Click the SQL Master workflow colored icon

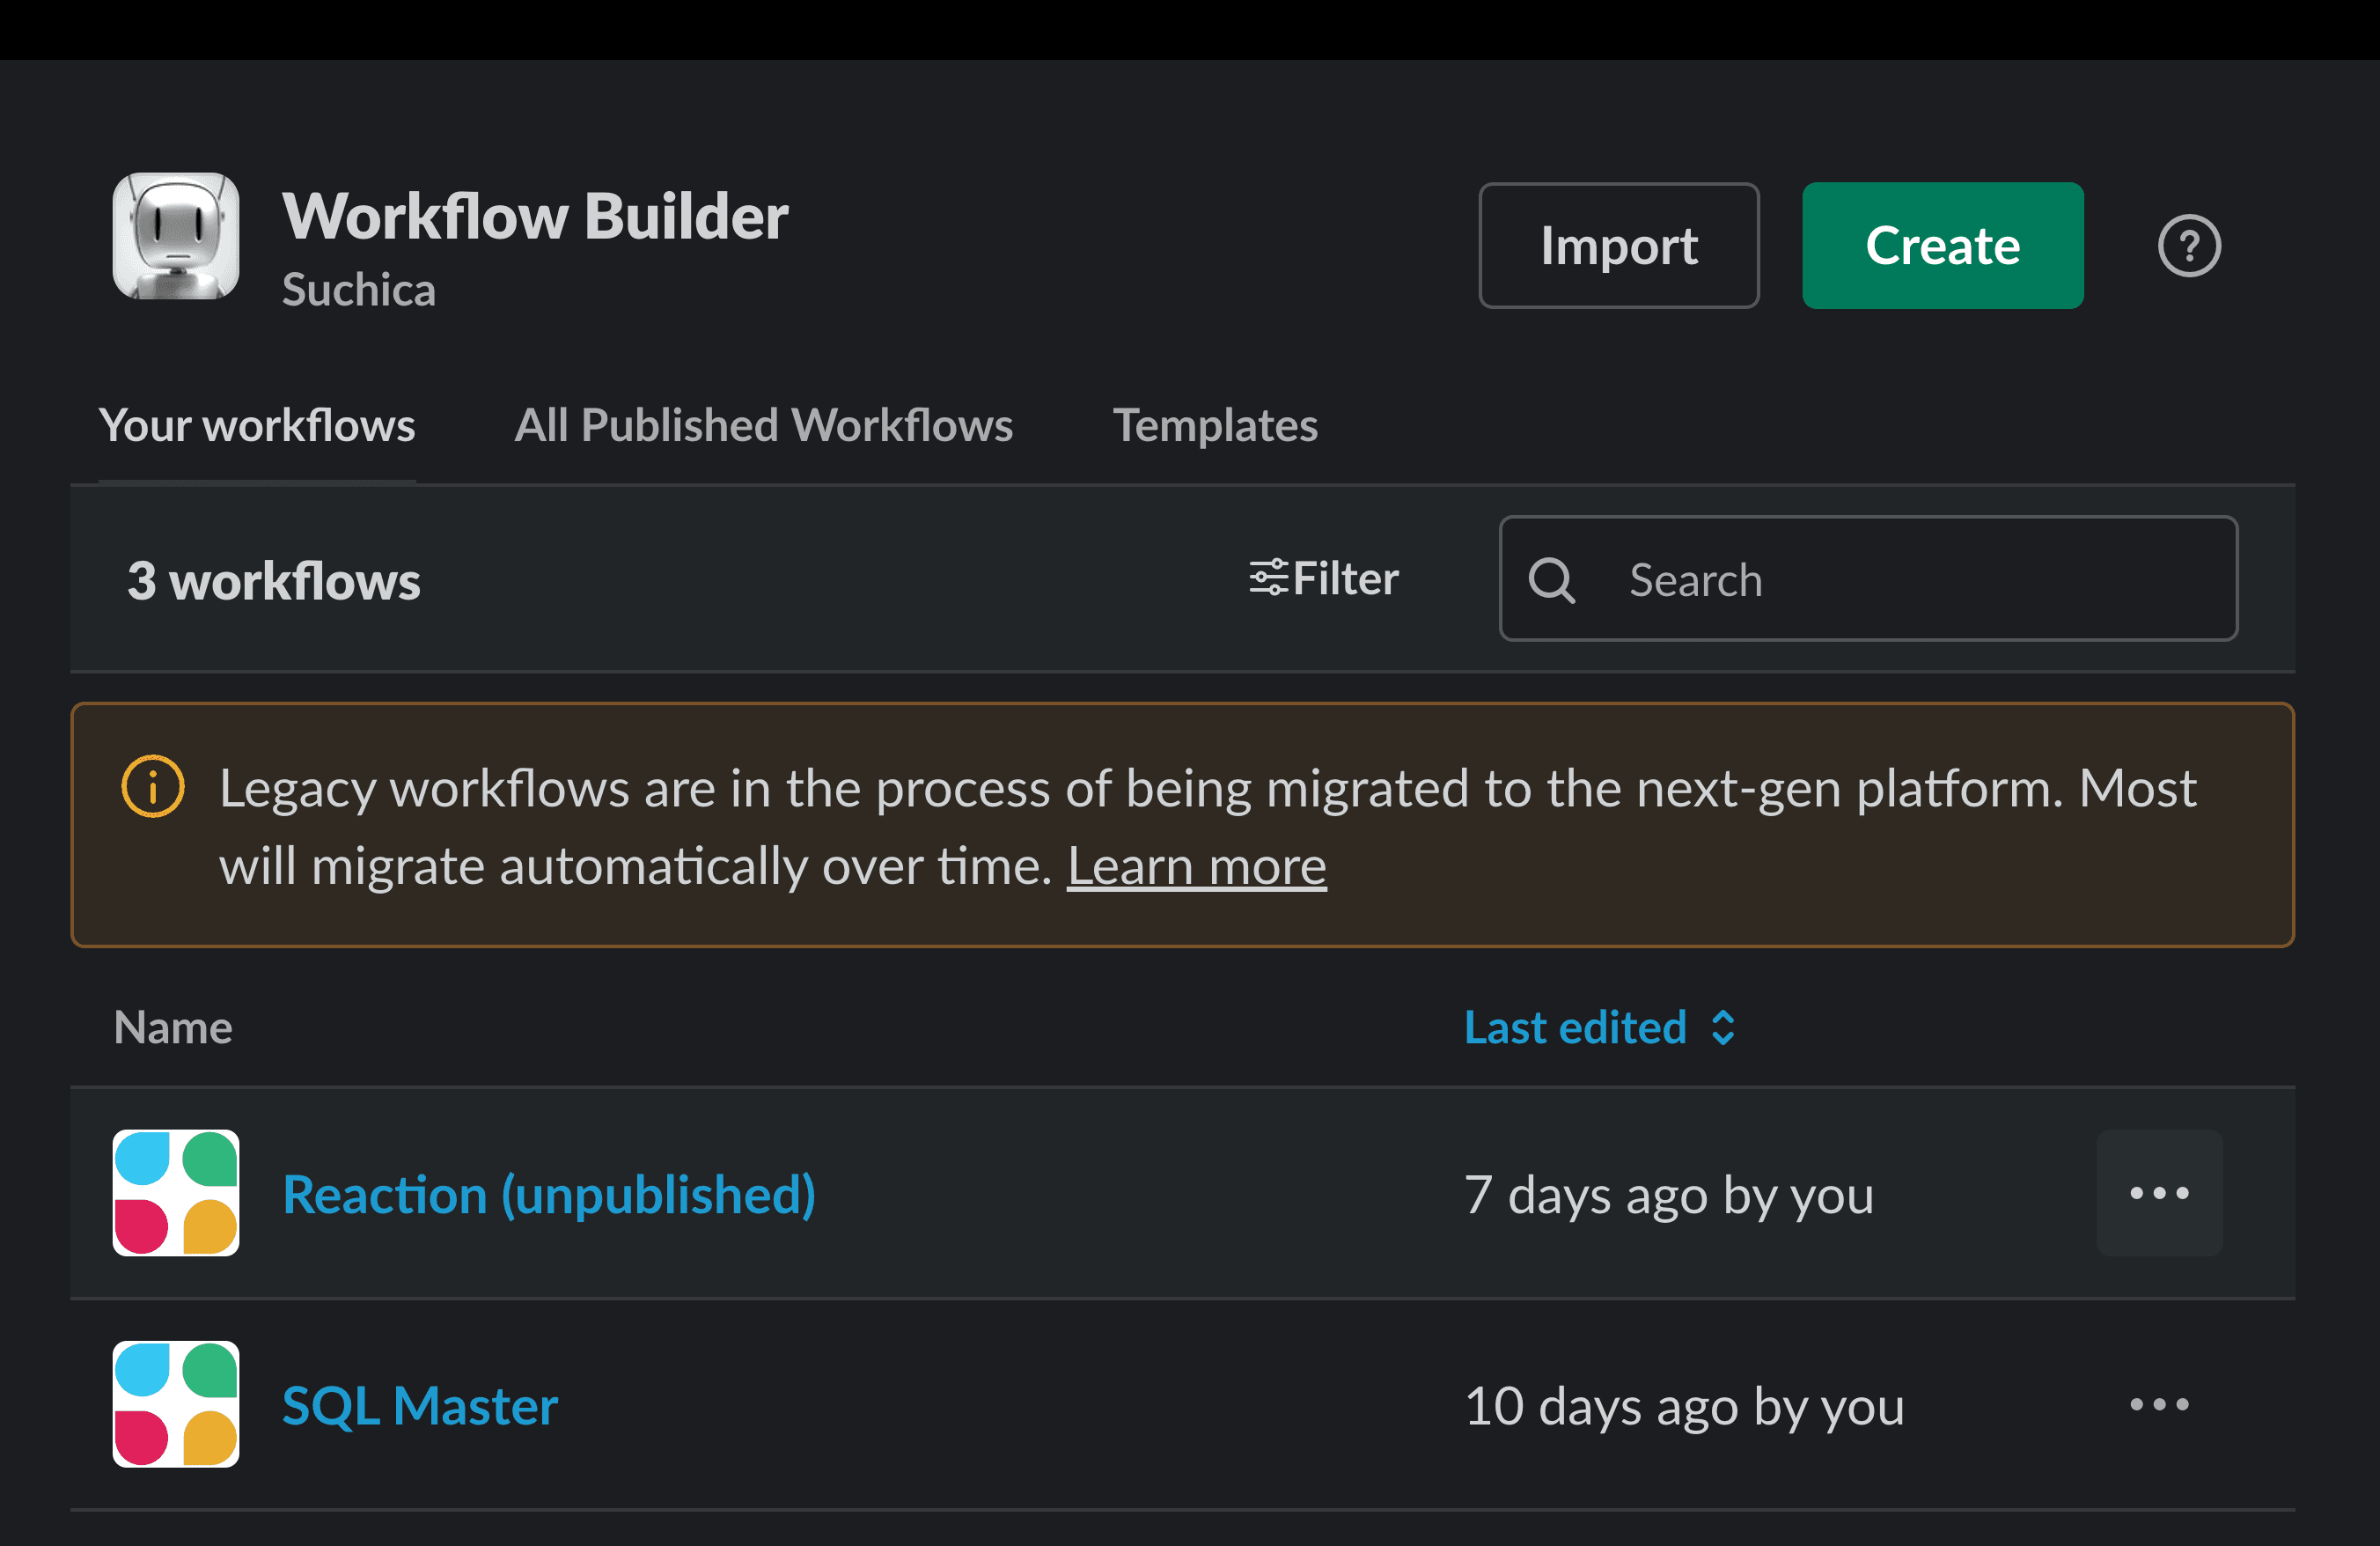click(175, 1405)
